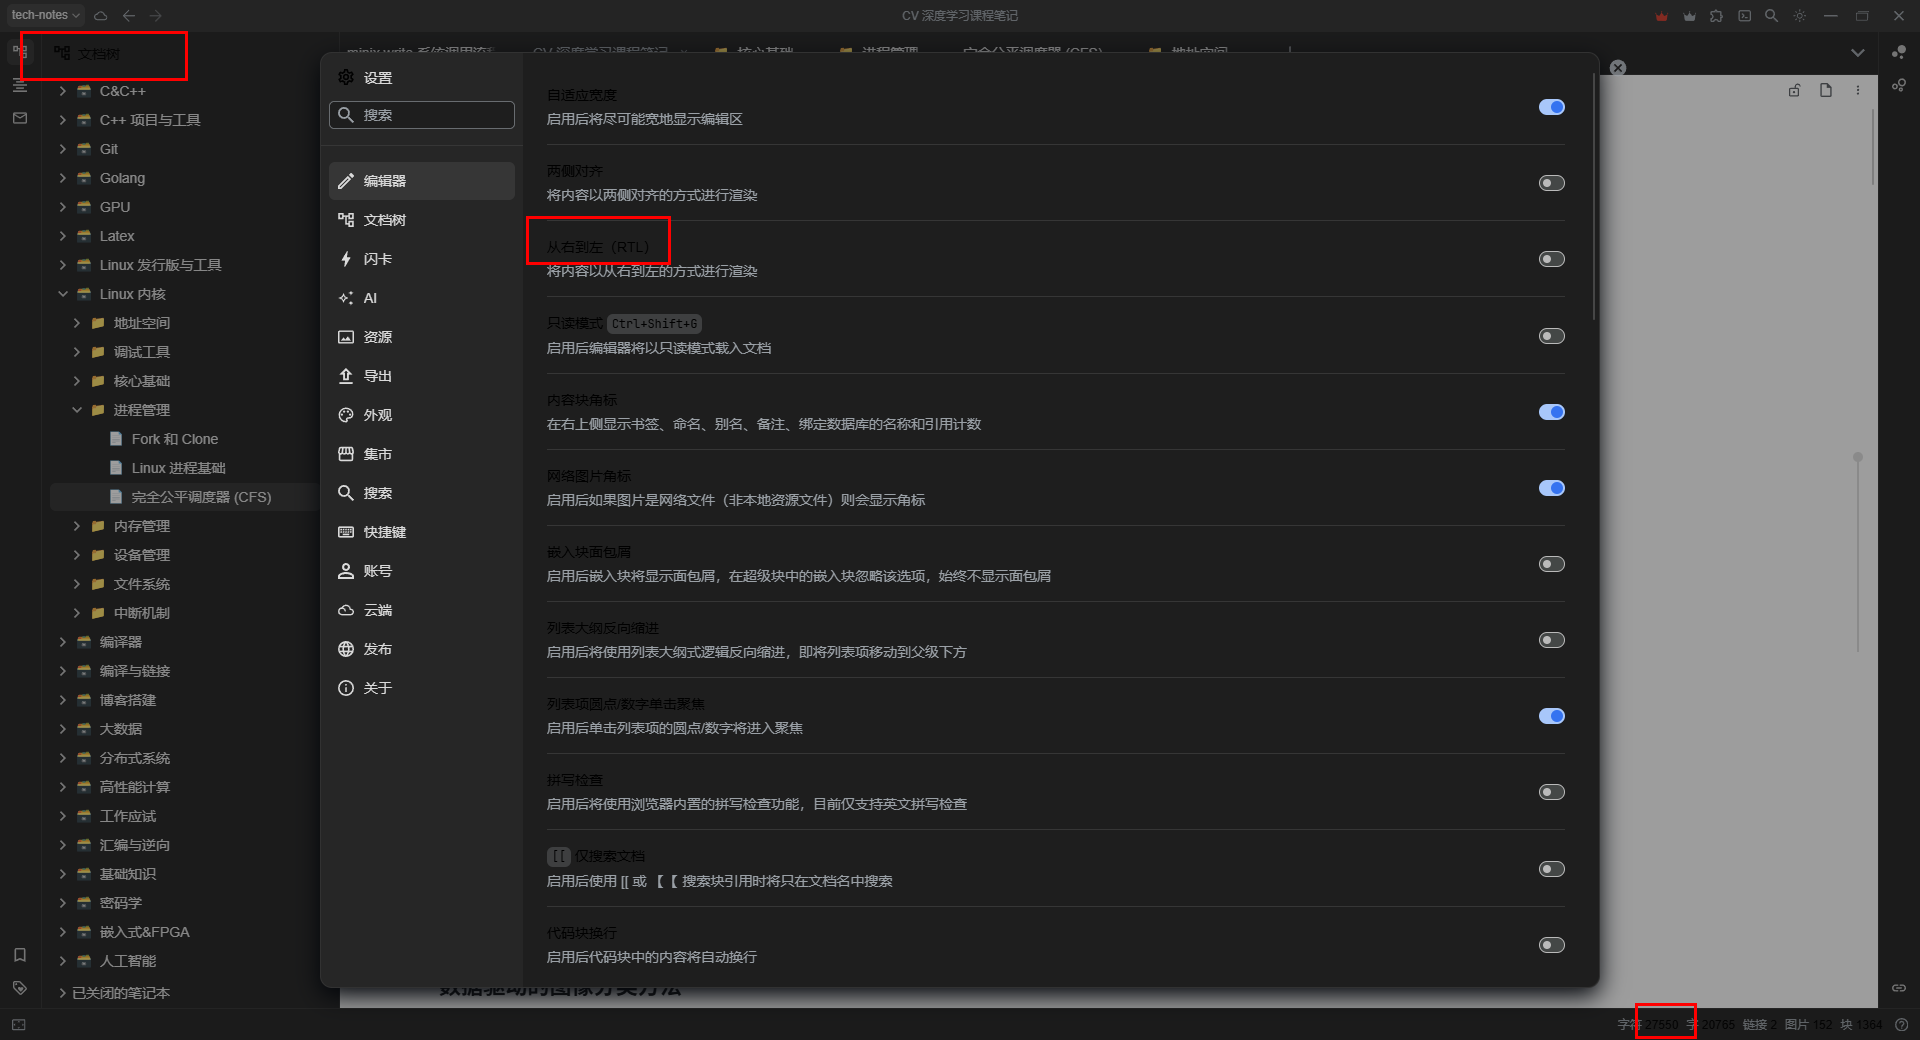1920x1040 pixels.
Task: Open the global graph view icon
Action: 1899,52
